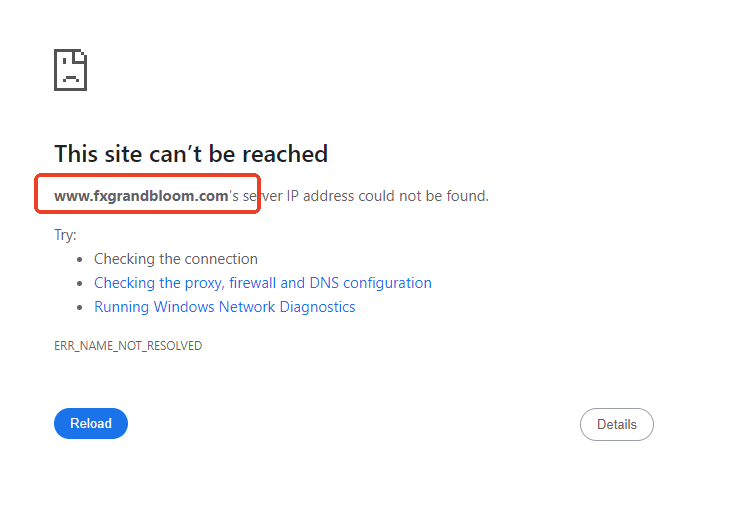
Task: Click the "Try:" label
Action: click(x=65, y=235)
